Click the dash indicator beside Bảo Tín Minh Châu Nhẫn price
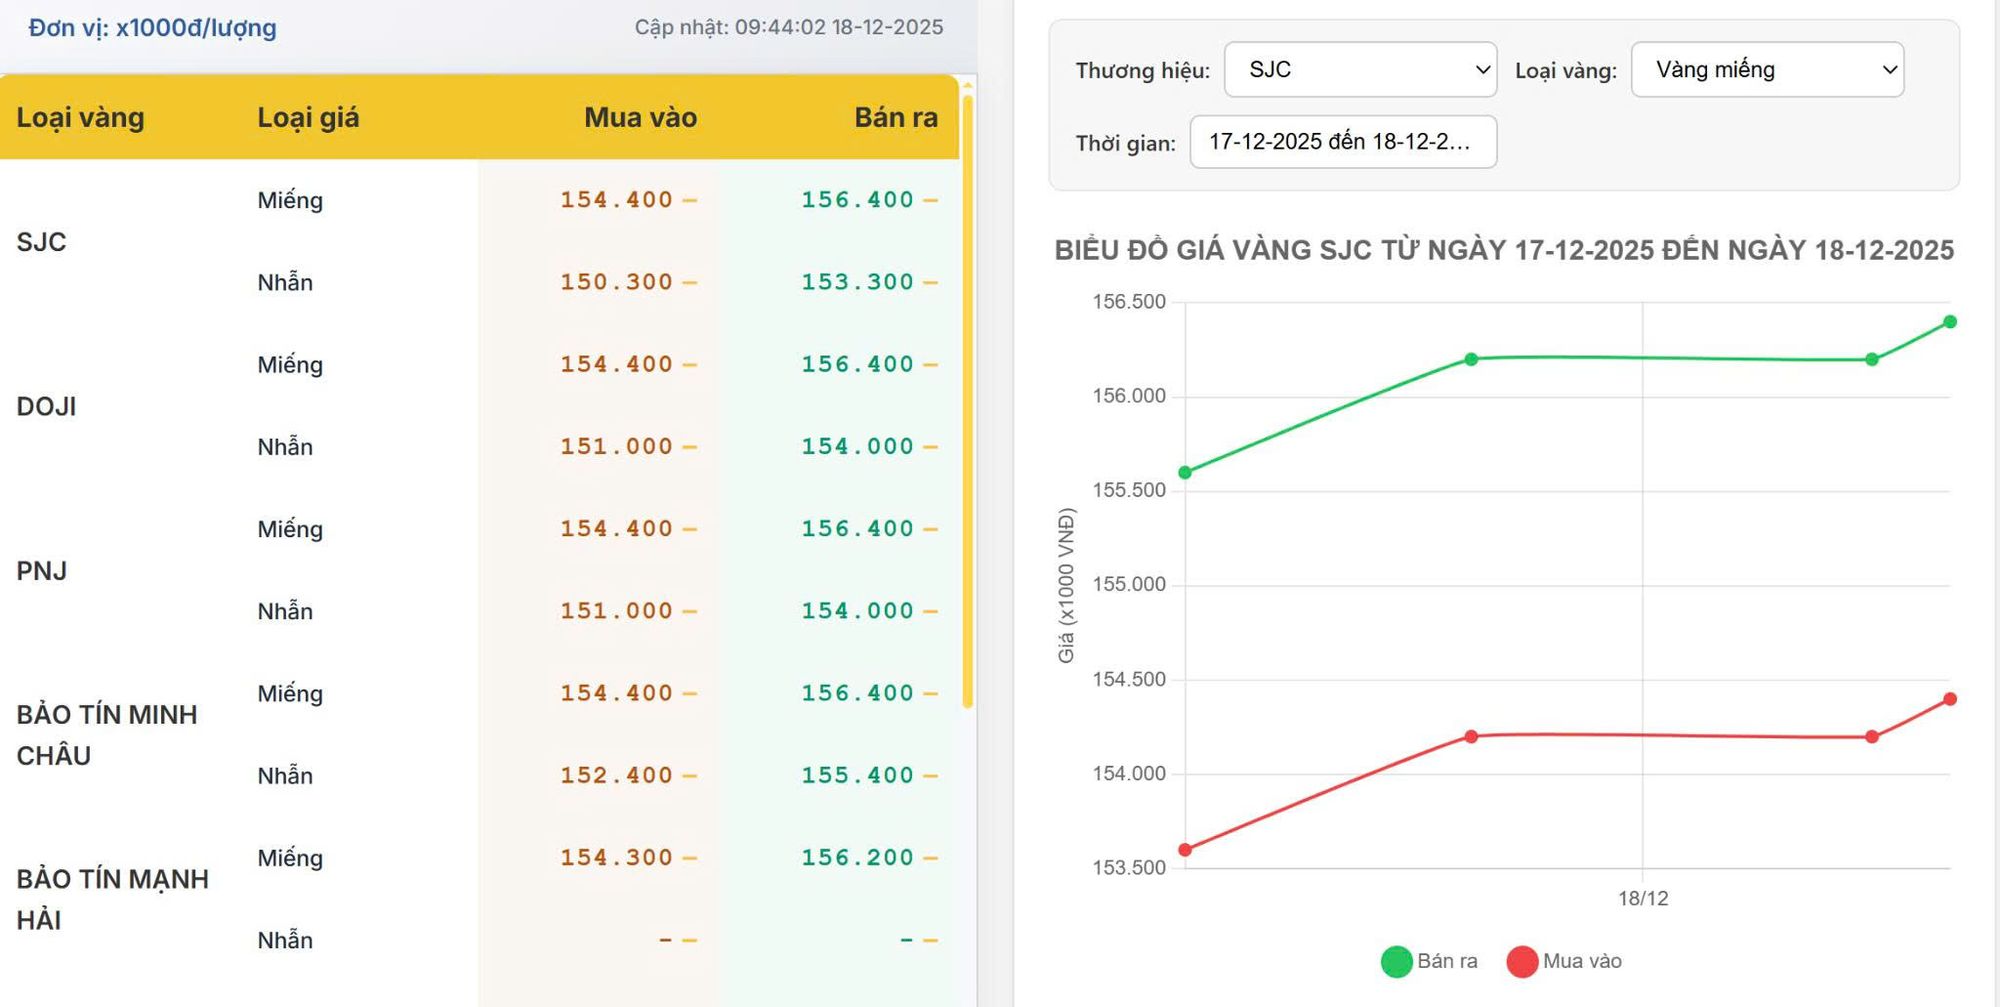2000x1007 pixels. coord(690,775)
